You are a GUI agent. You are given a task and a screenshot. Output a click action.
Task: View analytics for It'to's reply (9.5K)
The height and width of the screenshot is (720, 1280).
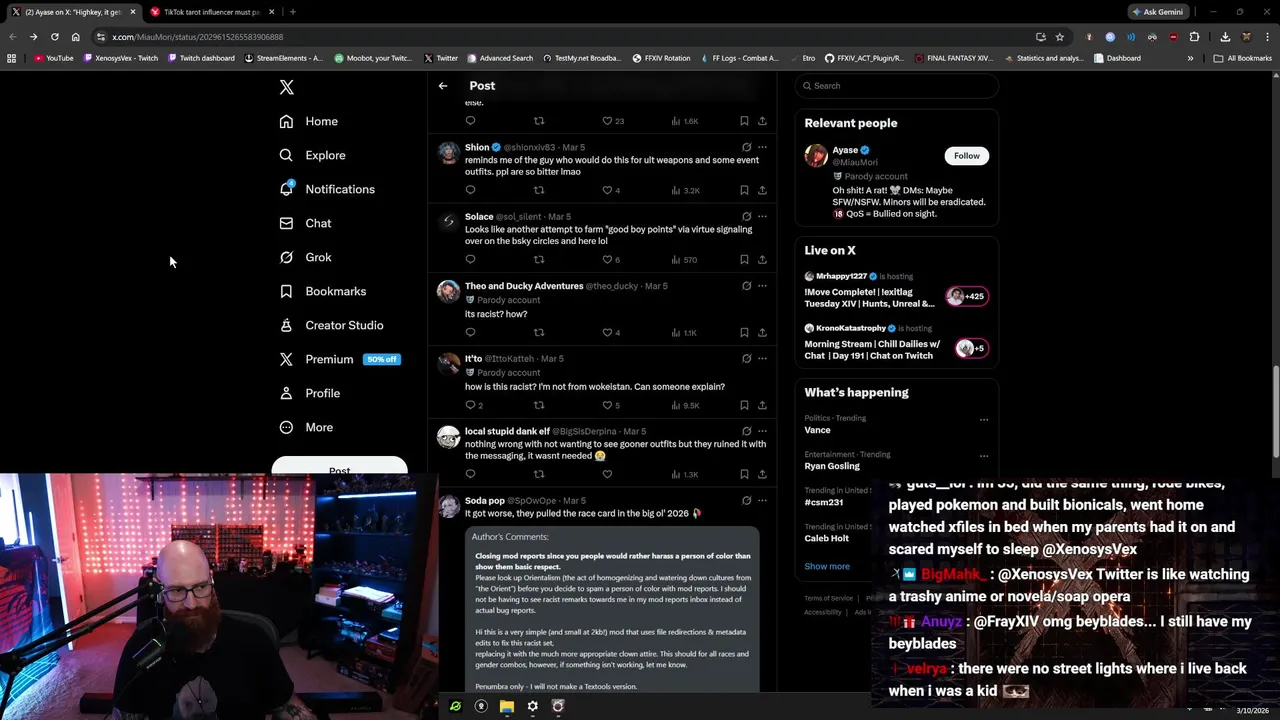click(x=684, y=405)
